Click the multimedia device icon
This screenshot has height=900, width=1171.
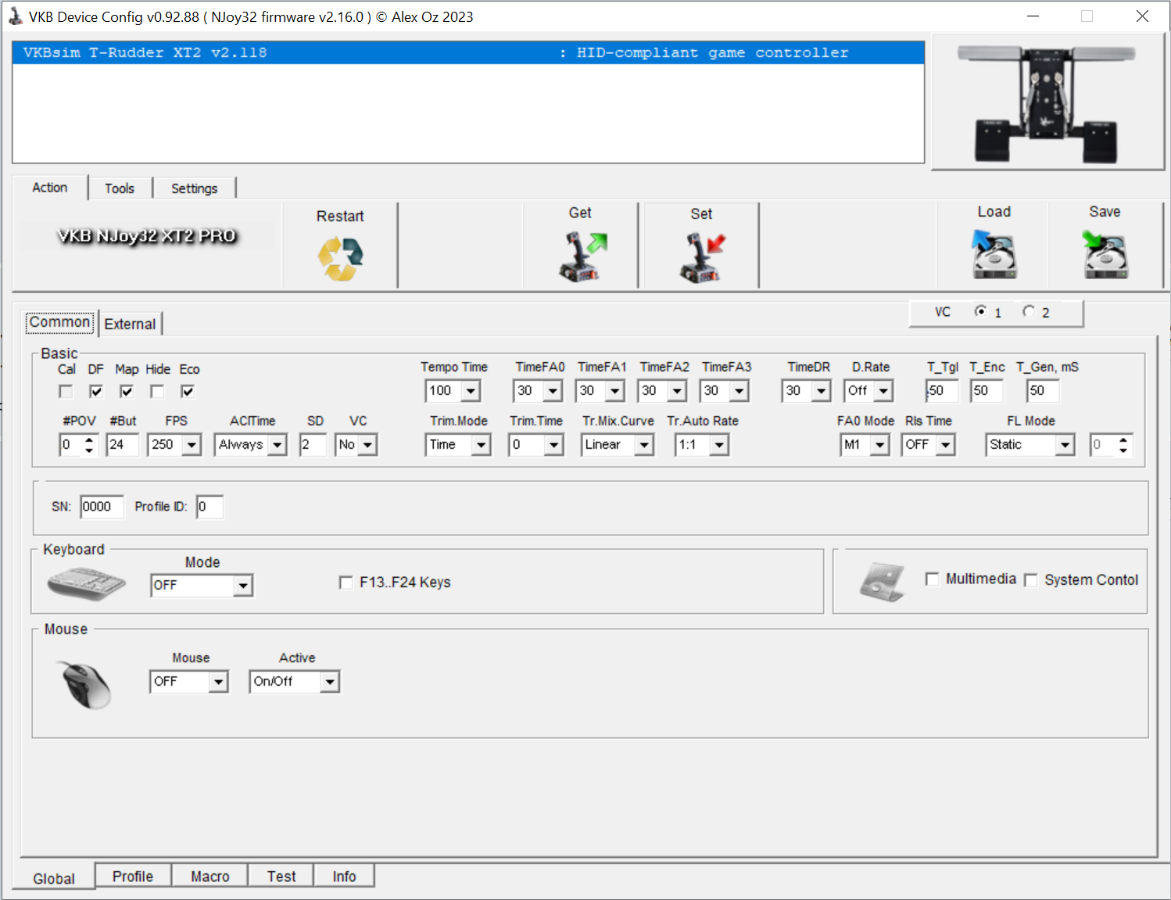tap(882, 582)
